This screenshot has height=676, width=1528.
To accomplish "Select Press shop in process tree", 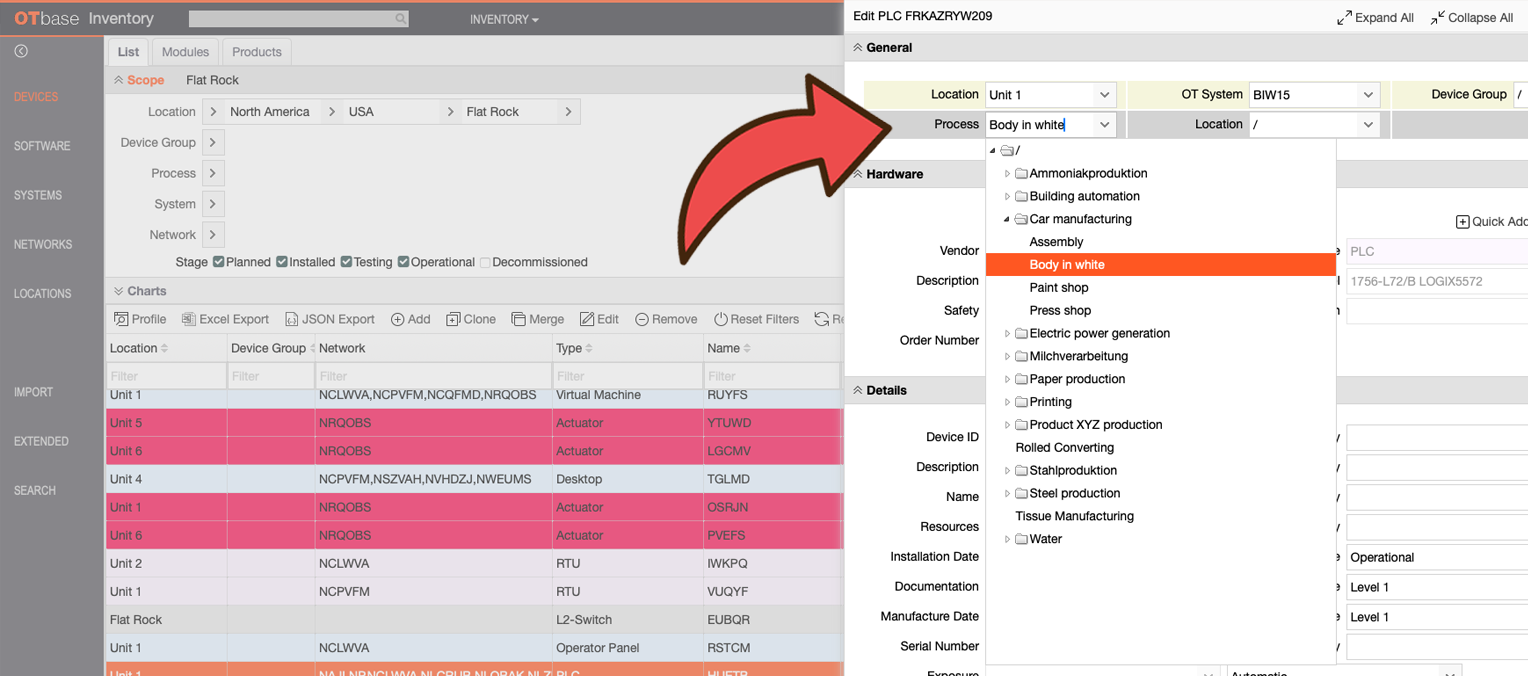I will point(1060,310).
